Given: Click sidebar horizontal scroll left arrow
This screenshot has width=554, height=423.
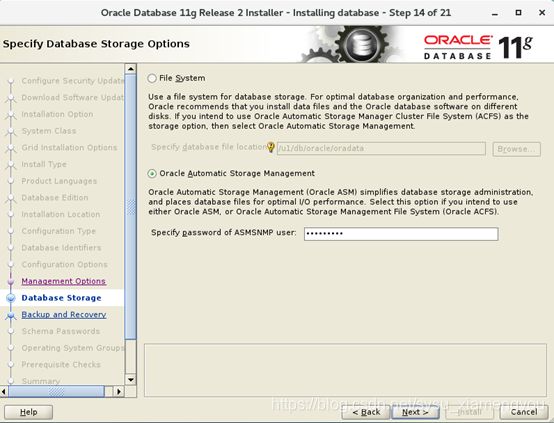Looking at the screenshot, I should 4,392.
